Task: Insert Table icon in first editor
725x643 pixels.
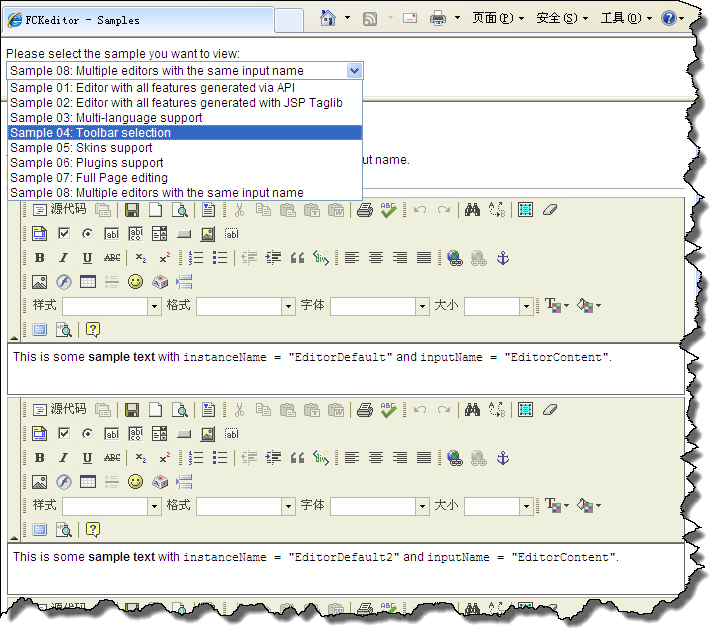Action: tap(88, 282)
